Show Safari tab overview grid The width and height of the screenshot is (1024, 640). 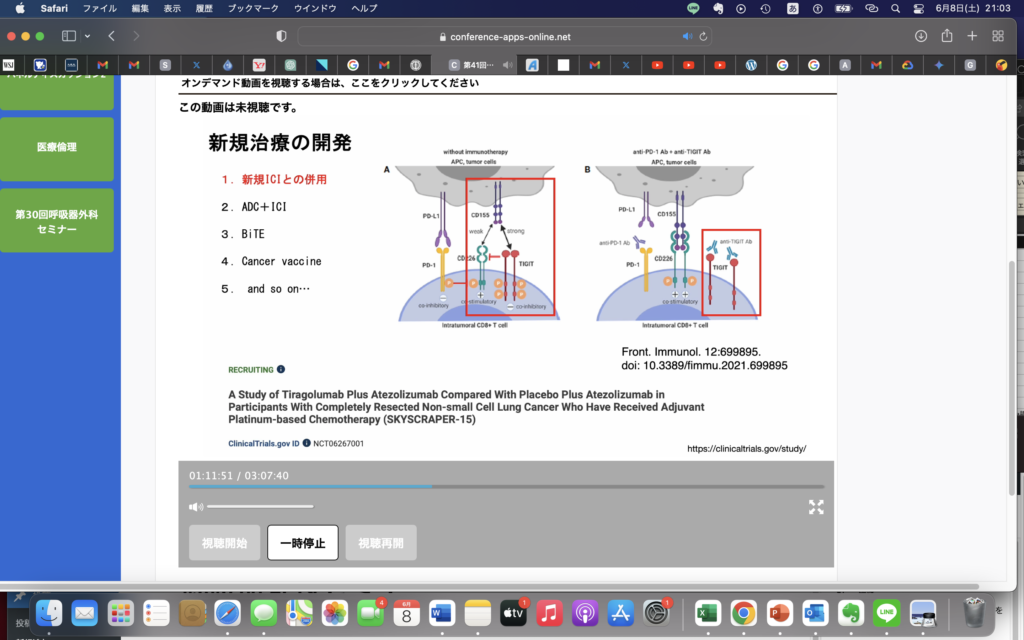click(x=998, y=36)
